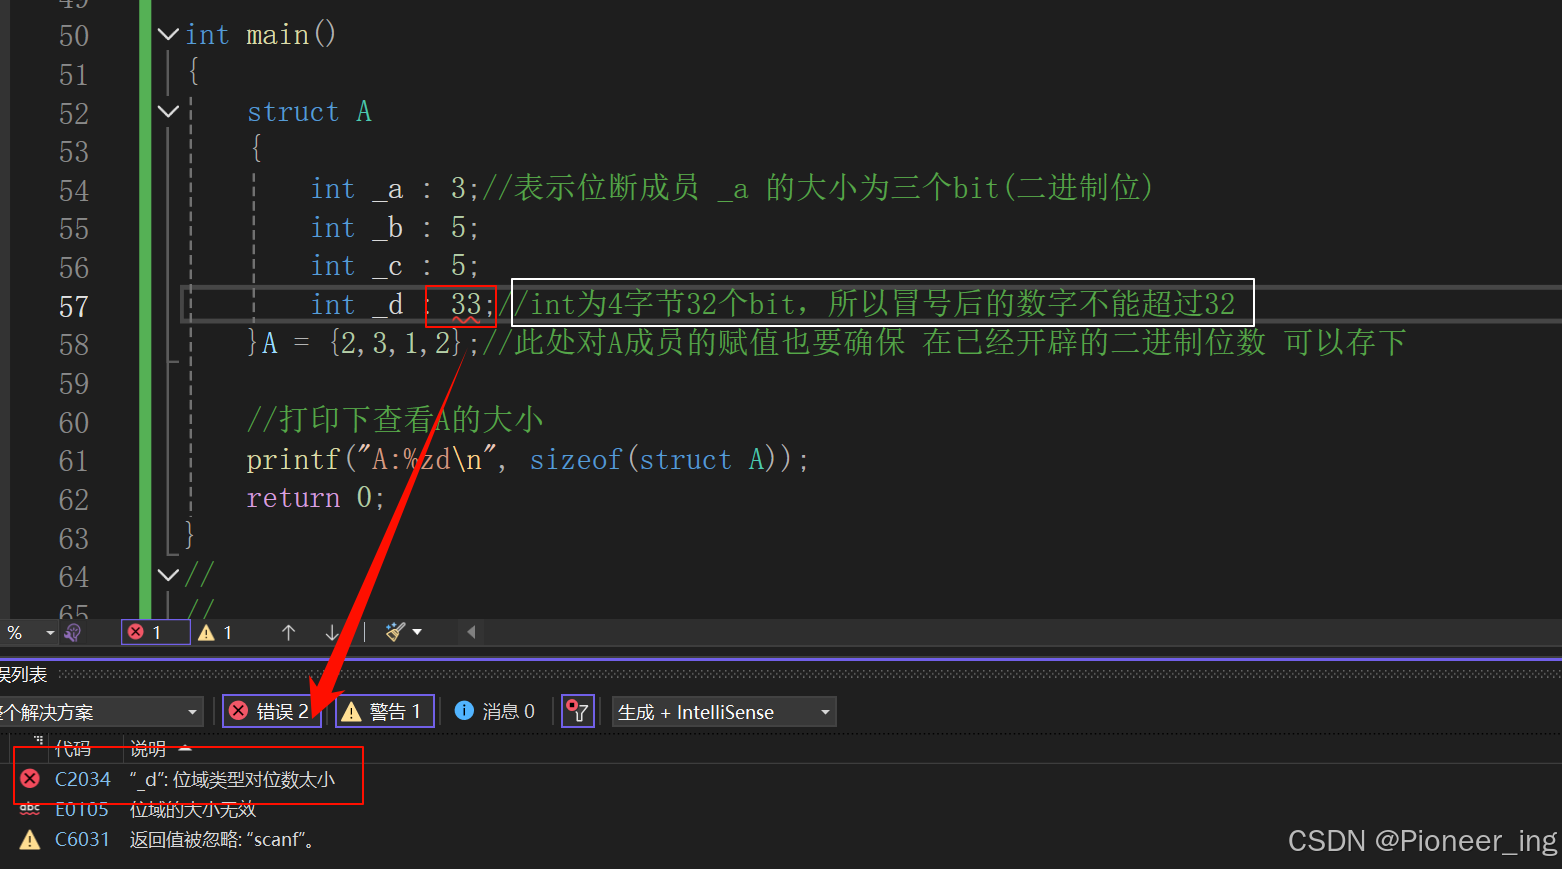
Task: Open the E0105 error code link
Action: coord(82,809)
